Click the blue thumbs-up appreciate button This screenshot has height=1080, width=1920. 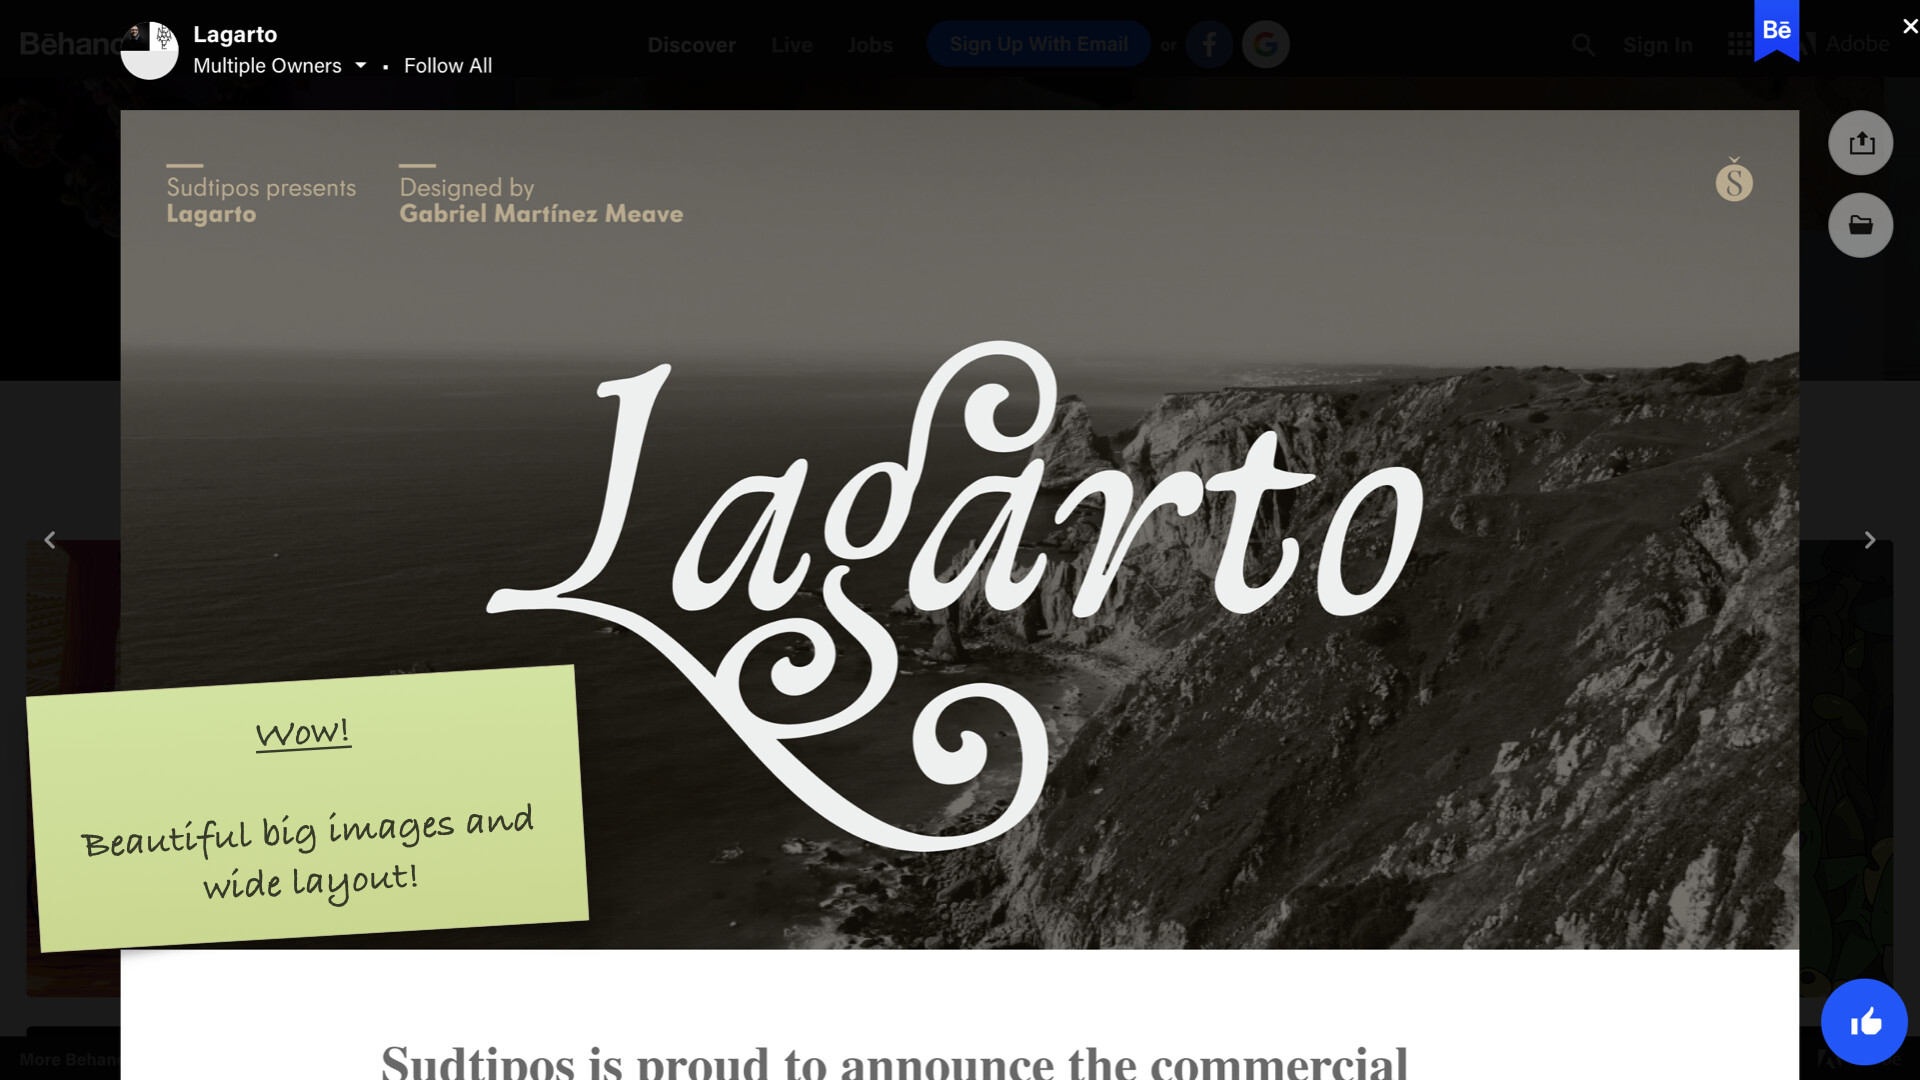[x=1864, y=1022]
